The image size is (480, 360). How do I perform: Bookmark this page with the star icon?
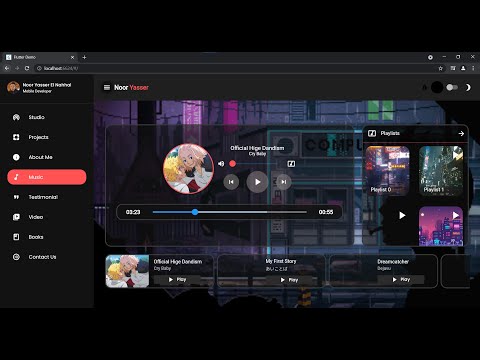click(440, 68)
